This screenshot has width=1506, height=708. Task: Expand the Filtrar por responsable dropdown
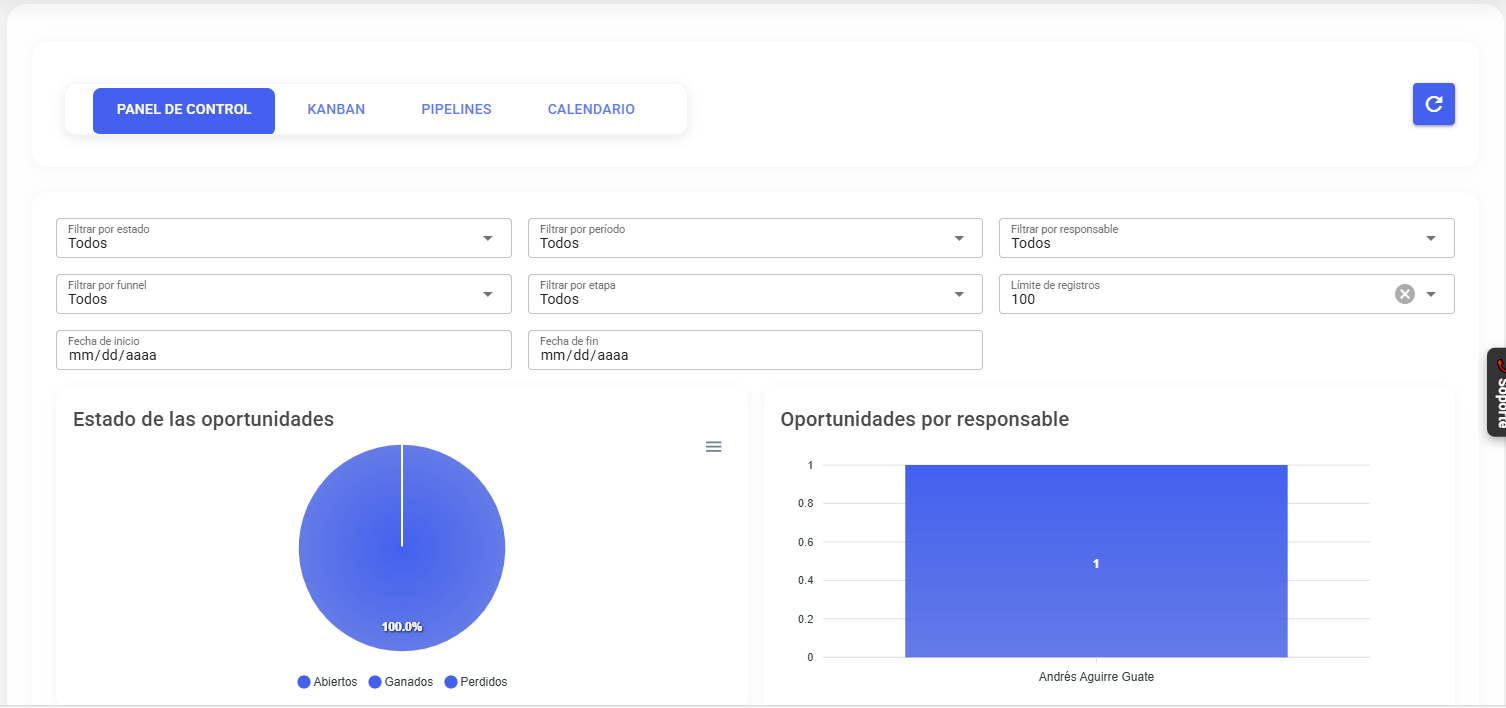(1227, 238)
